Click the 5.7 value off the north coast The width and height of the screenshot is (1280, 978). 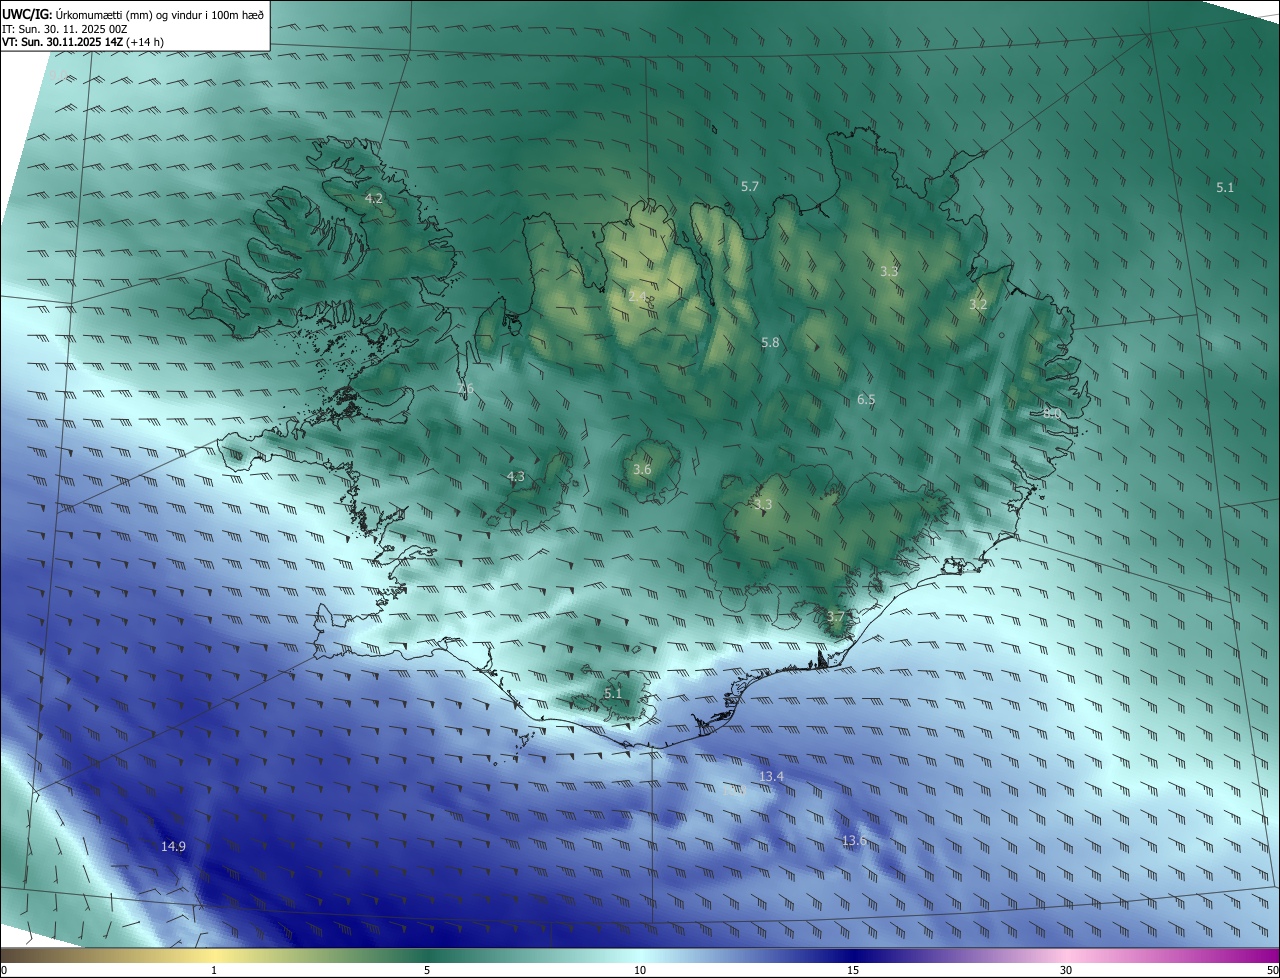click(750, 187)
